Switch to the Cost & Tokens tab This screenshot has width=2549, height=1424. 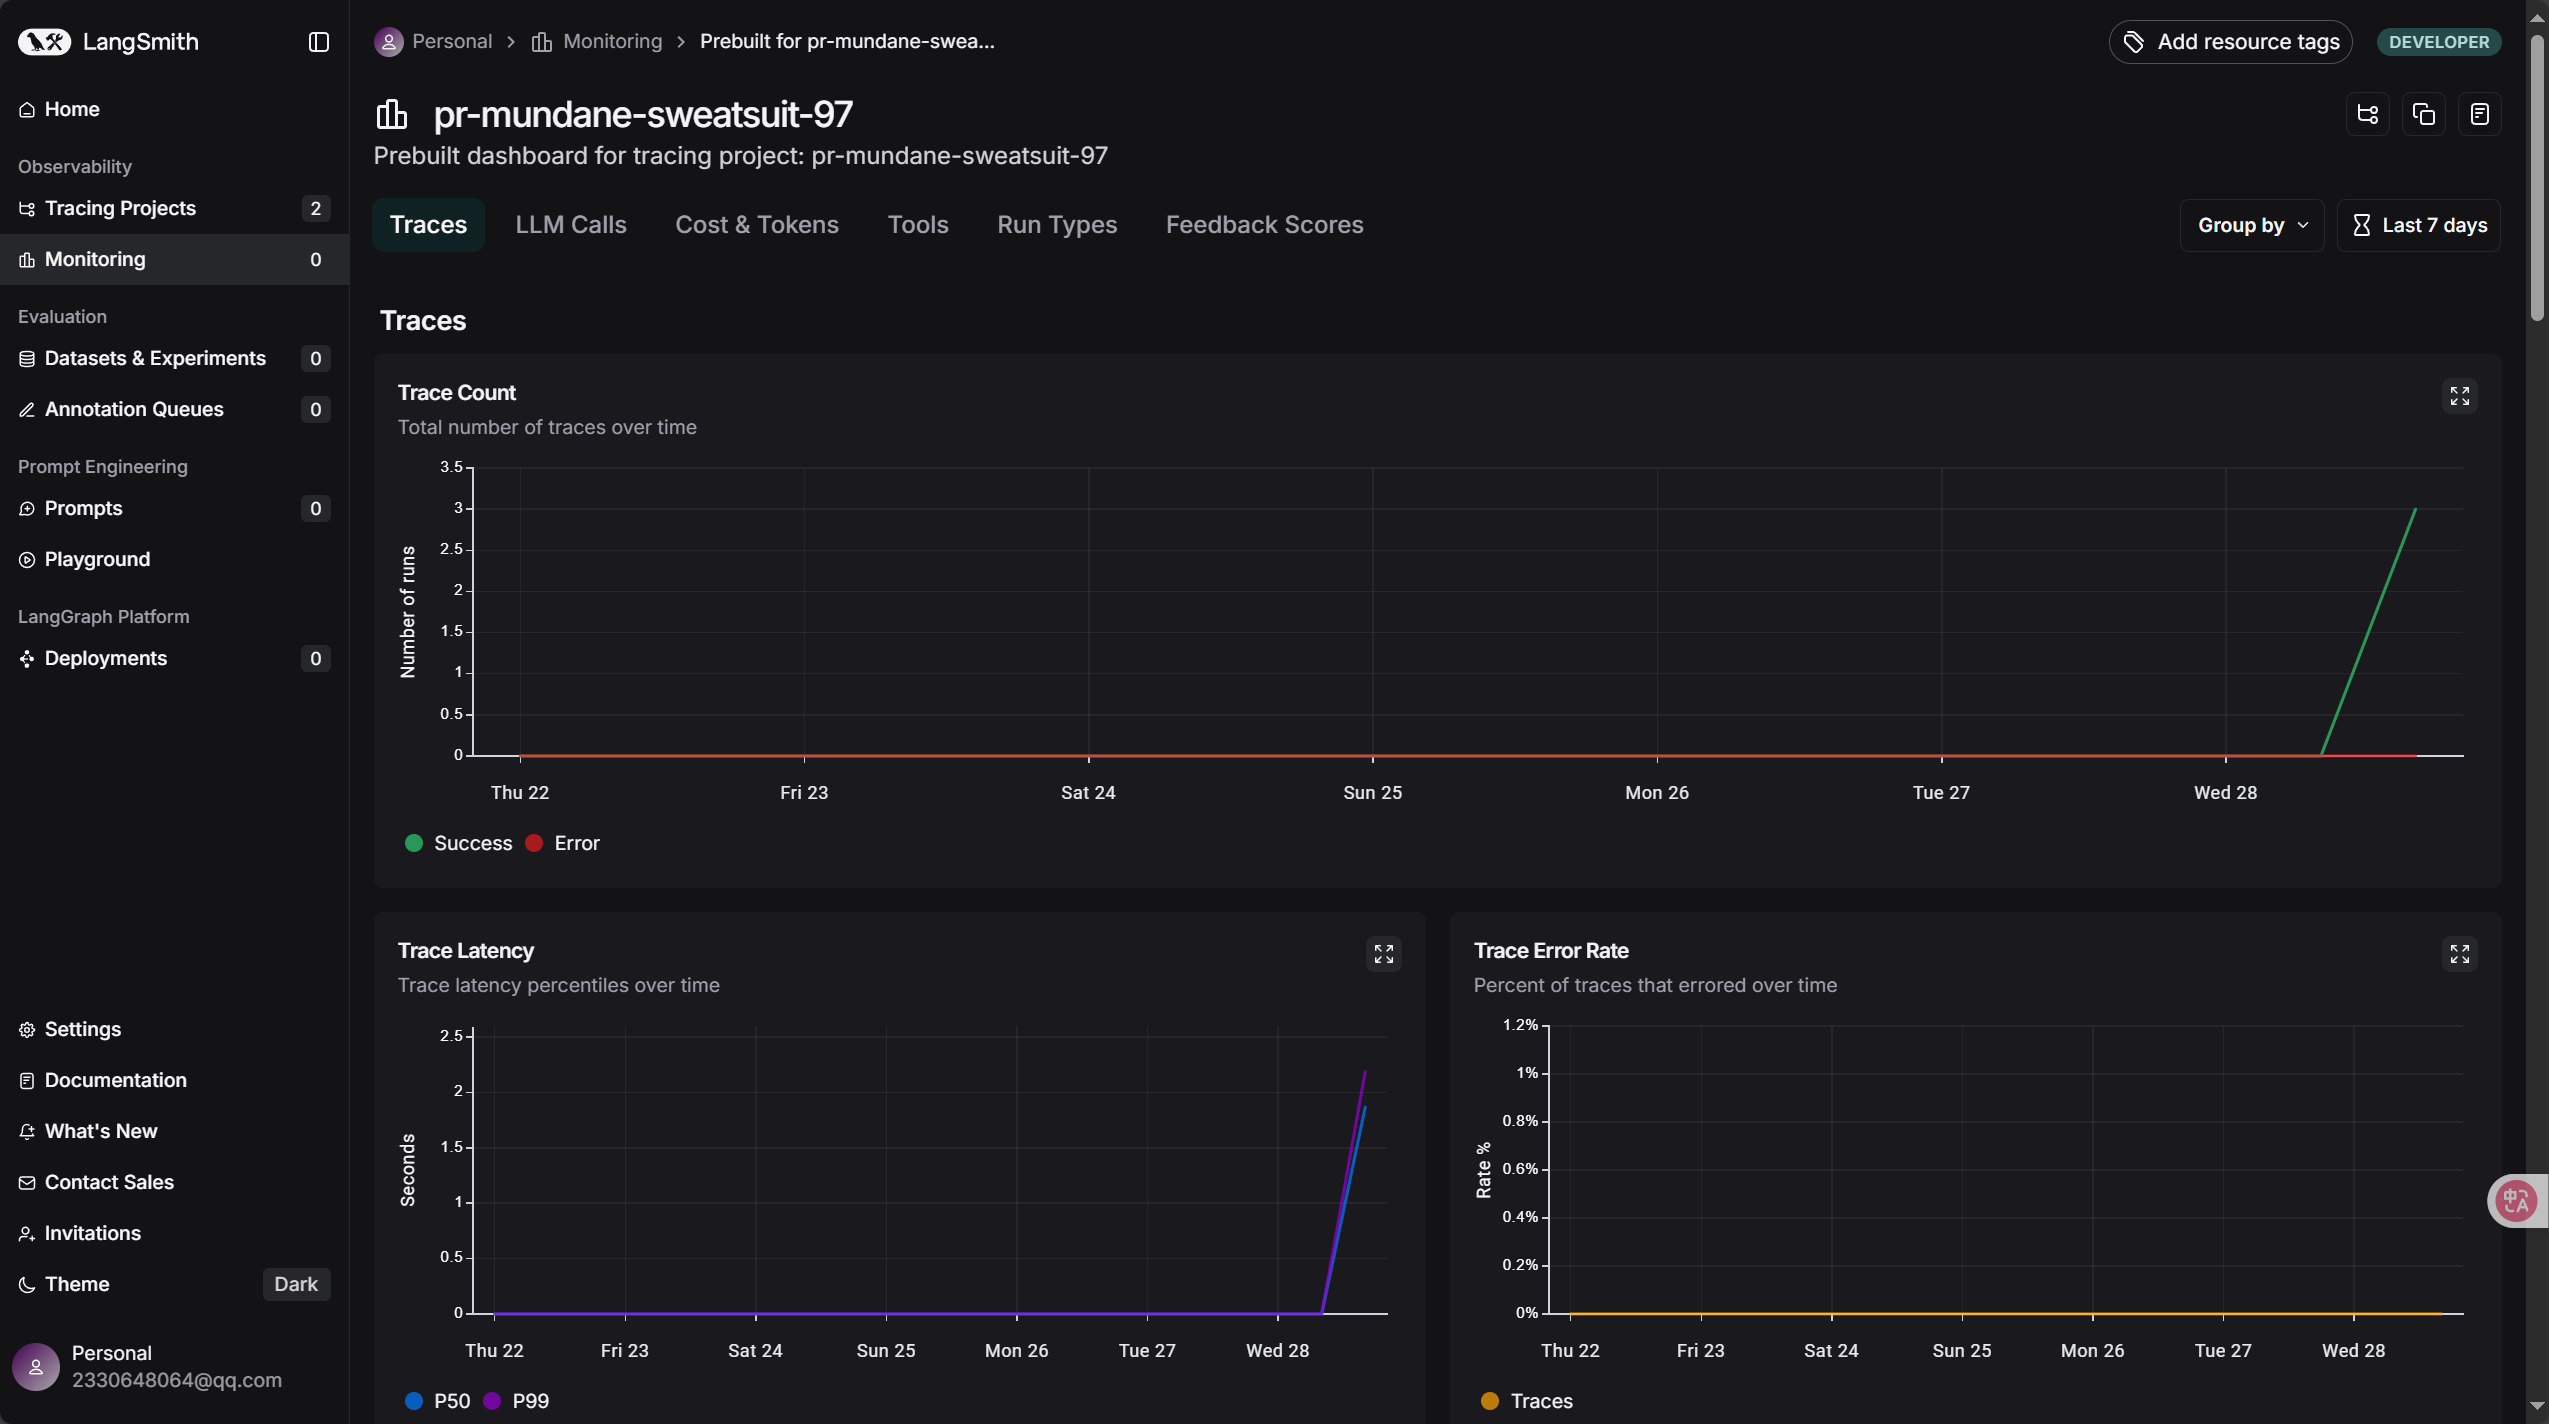tap(757, 225)
